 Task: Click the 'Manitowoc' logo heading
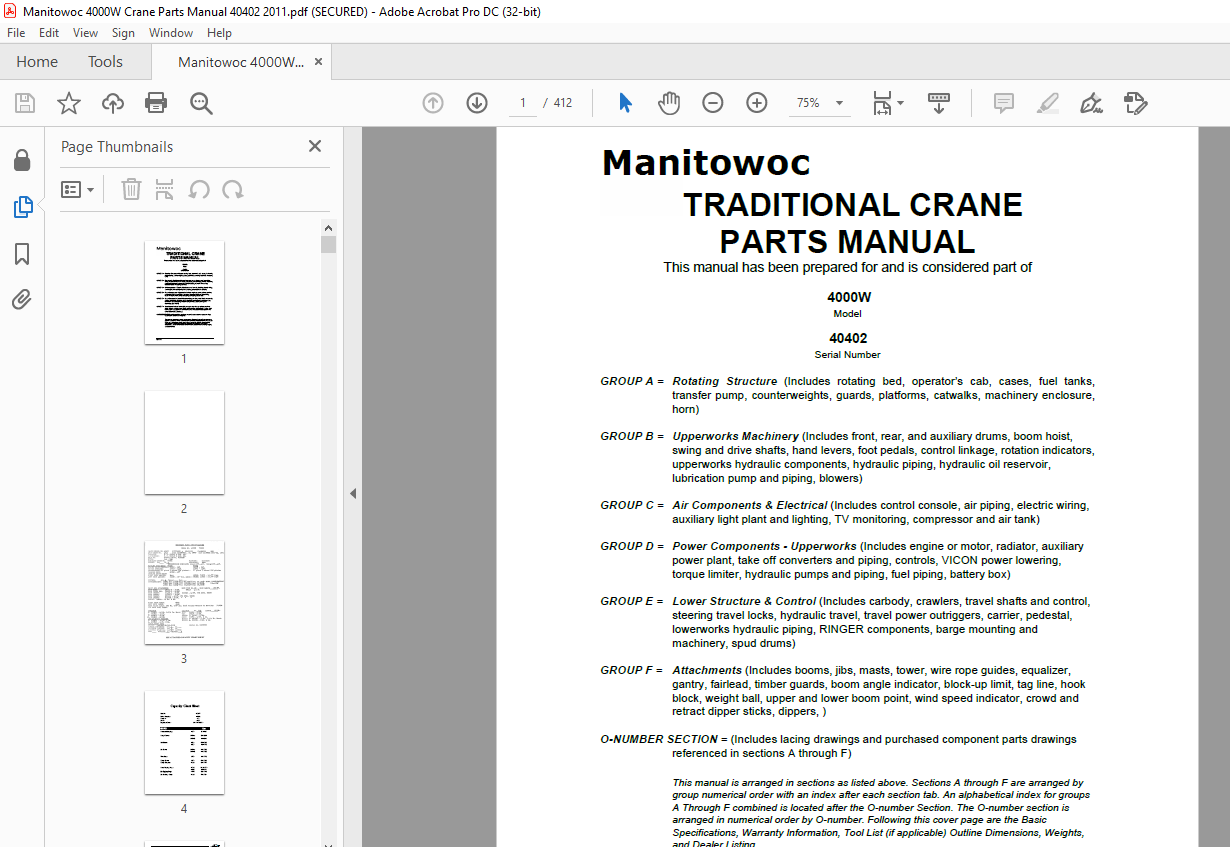point(706,163)
